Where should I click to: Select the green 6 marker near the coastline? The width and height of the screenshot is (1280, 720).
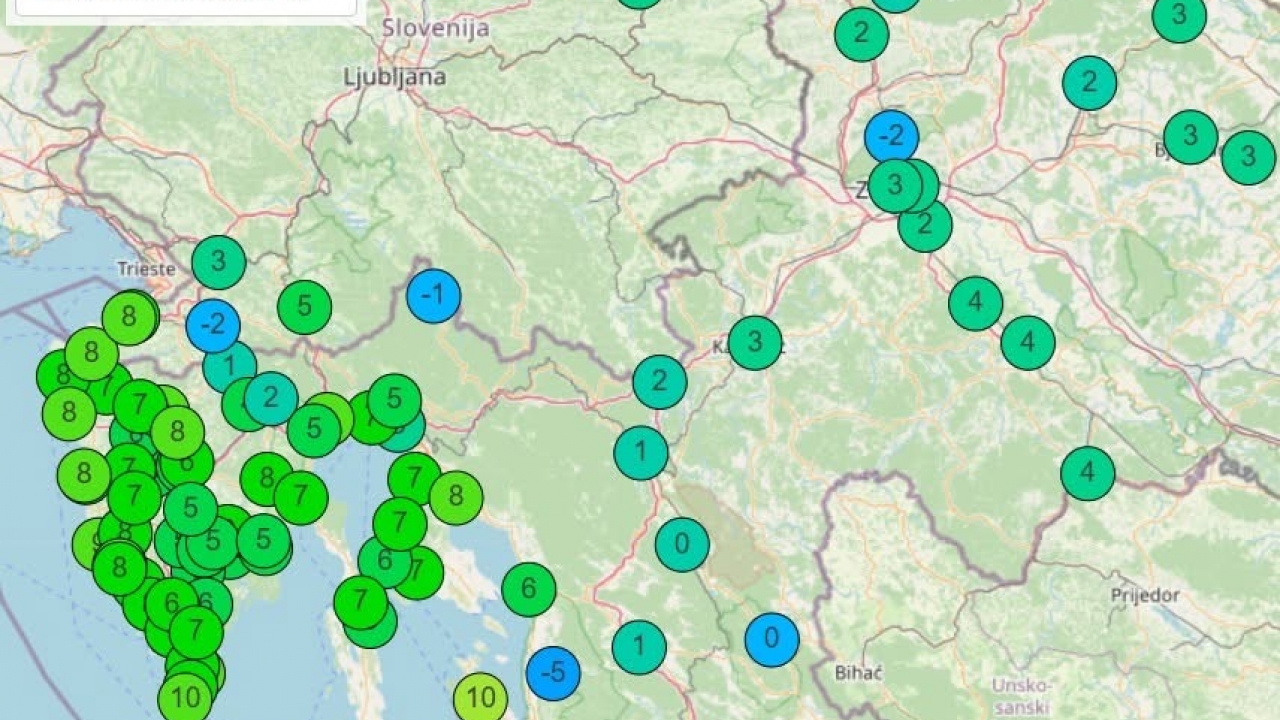[527, 587]
